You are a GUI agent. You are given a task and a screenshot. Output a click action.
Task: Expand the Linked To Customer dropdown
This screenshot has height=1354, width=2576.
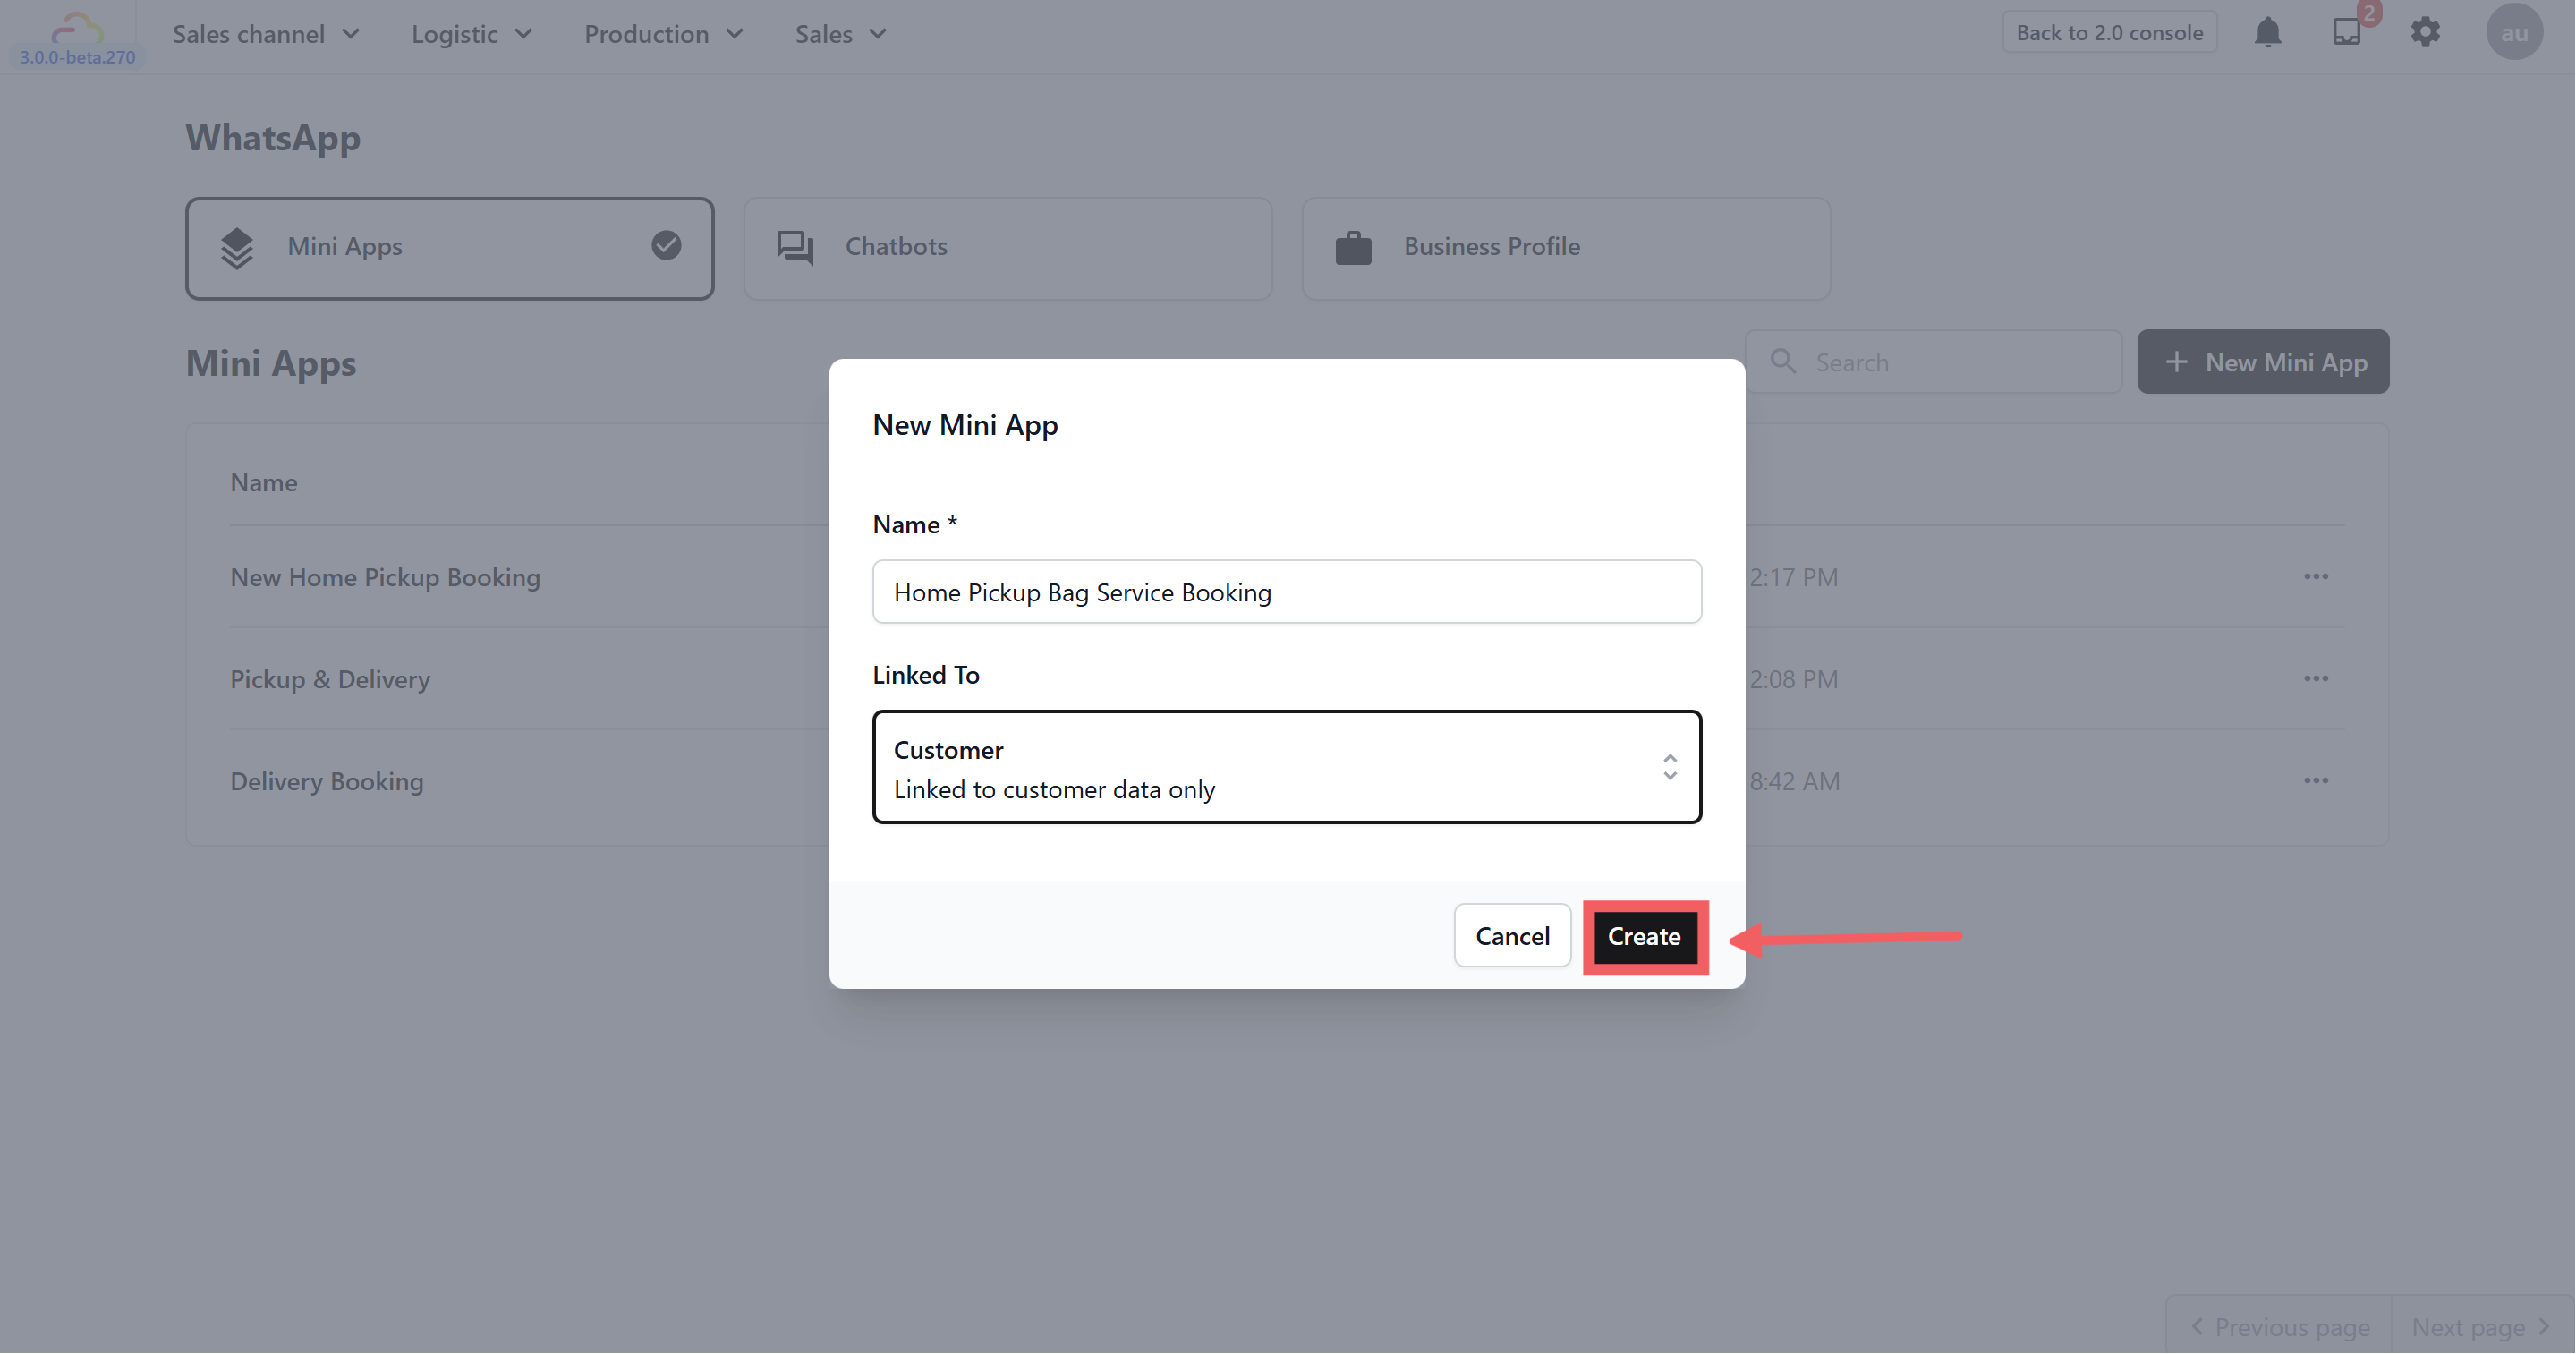(1286, 768)
